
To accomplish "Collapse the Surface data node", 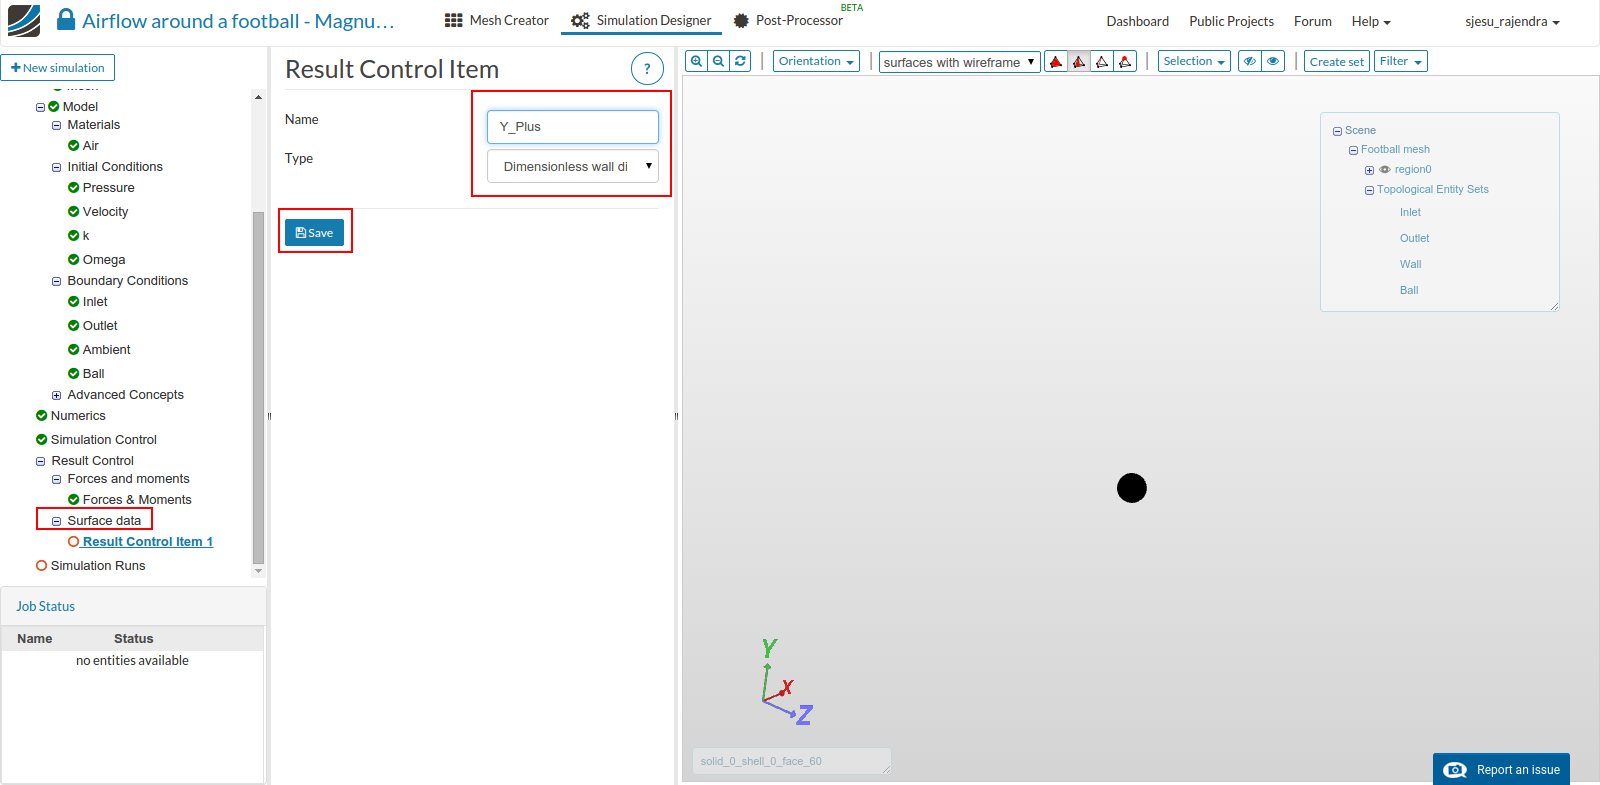I will (x=57, y=522).
